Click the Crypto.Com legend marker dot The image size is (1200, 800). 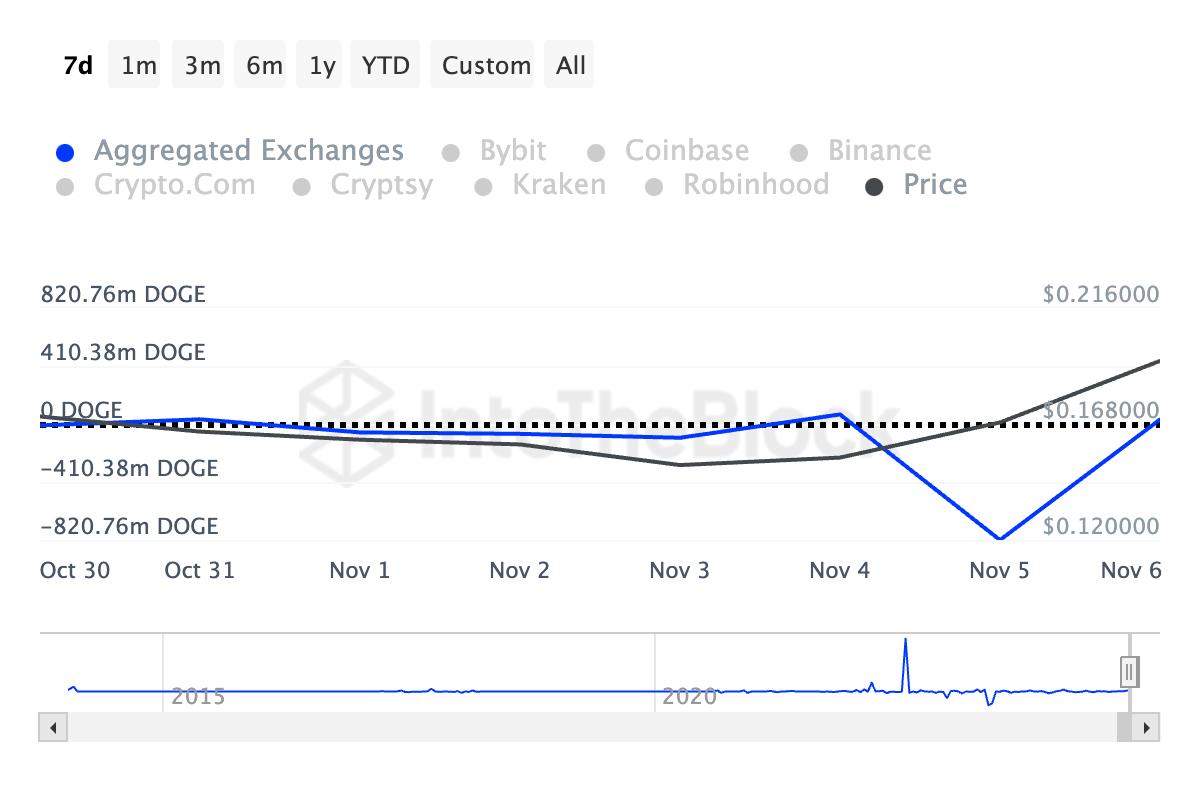tap(65, 187)
